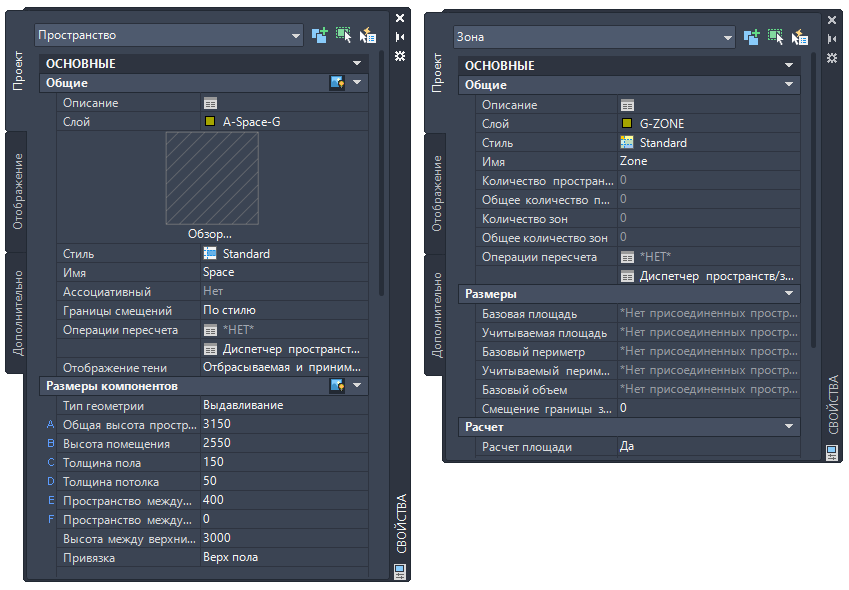Click bottom palette icon under СВОЙСТВА in Зона
Viewport: 849px width, 590px height.
(832, 453)
